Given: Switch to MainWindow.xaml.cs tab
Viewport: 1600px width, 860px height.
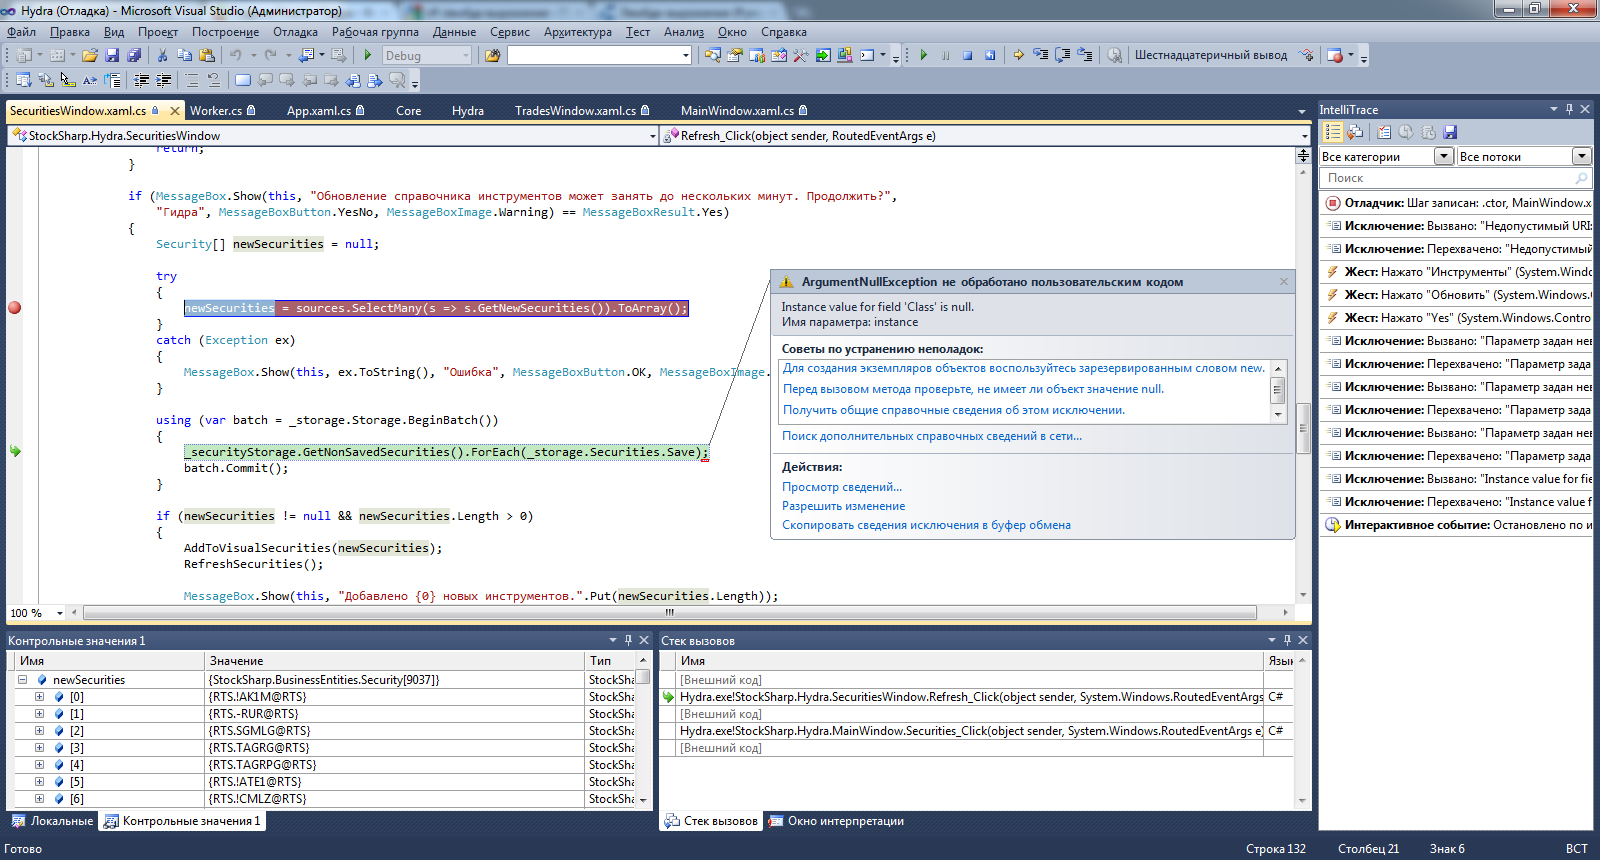Looking at the screenshot, I should (743, 110).
